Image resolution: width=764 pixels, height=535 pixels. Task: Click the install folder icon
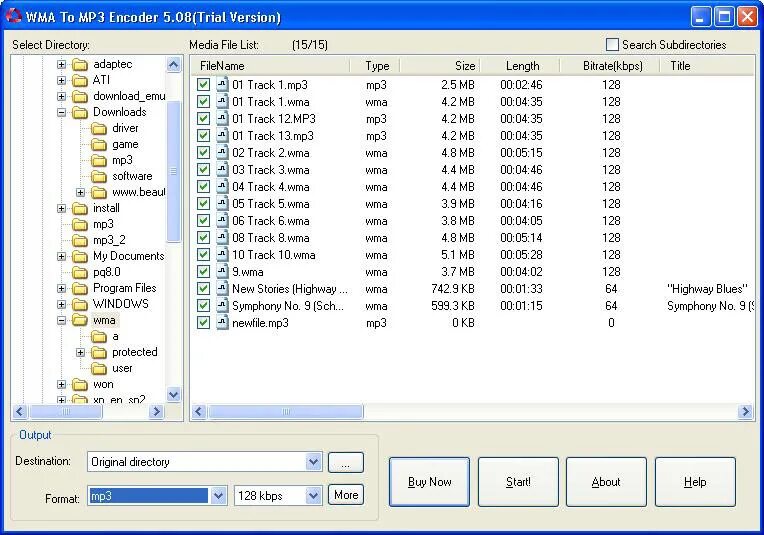pos(80,208)
